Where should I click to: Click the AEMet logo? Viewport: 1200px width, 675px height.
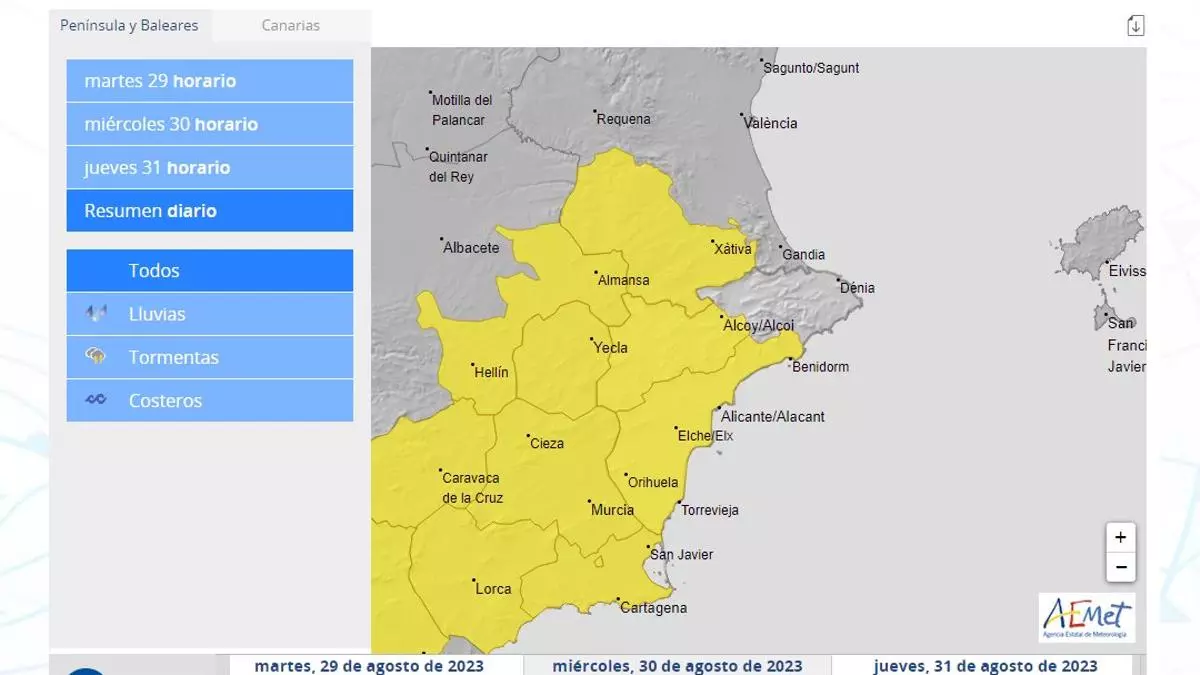click(x=1087, y=617)
